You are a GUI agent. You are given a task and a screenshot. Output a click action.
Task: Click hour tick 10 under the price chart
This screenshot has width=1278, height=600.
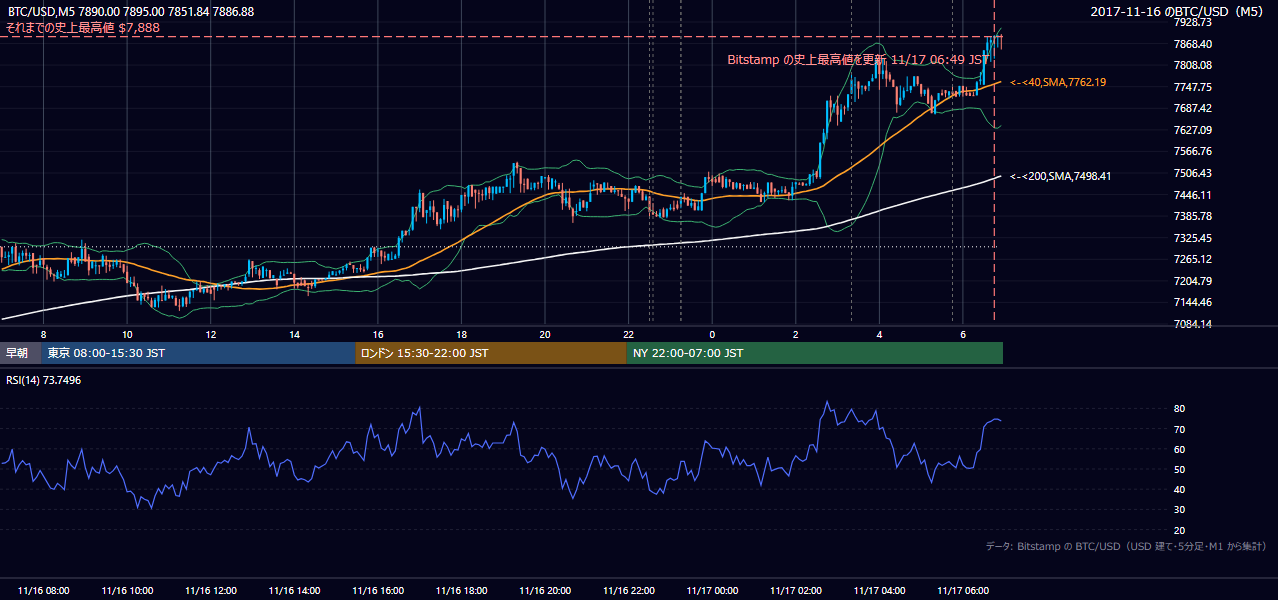click(127, 334)
